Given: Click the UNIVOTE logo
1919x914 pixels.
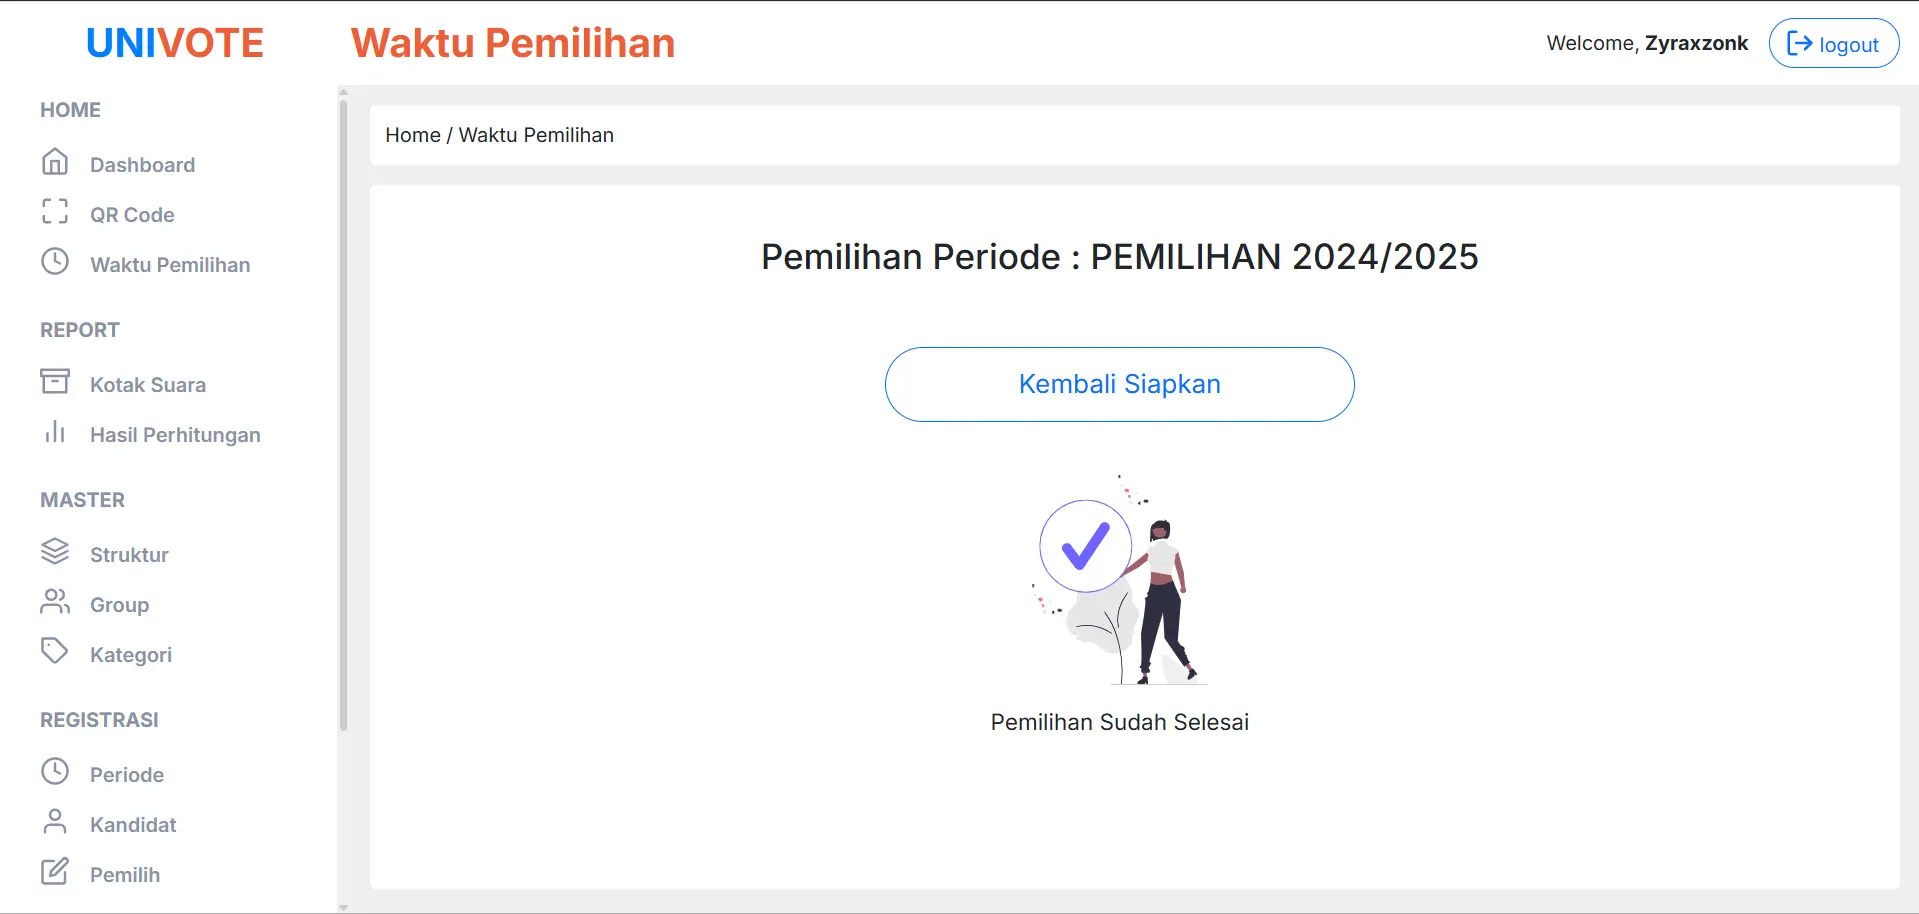Looking at the screenshot, I should (x=175, y=42).
